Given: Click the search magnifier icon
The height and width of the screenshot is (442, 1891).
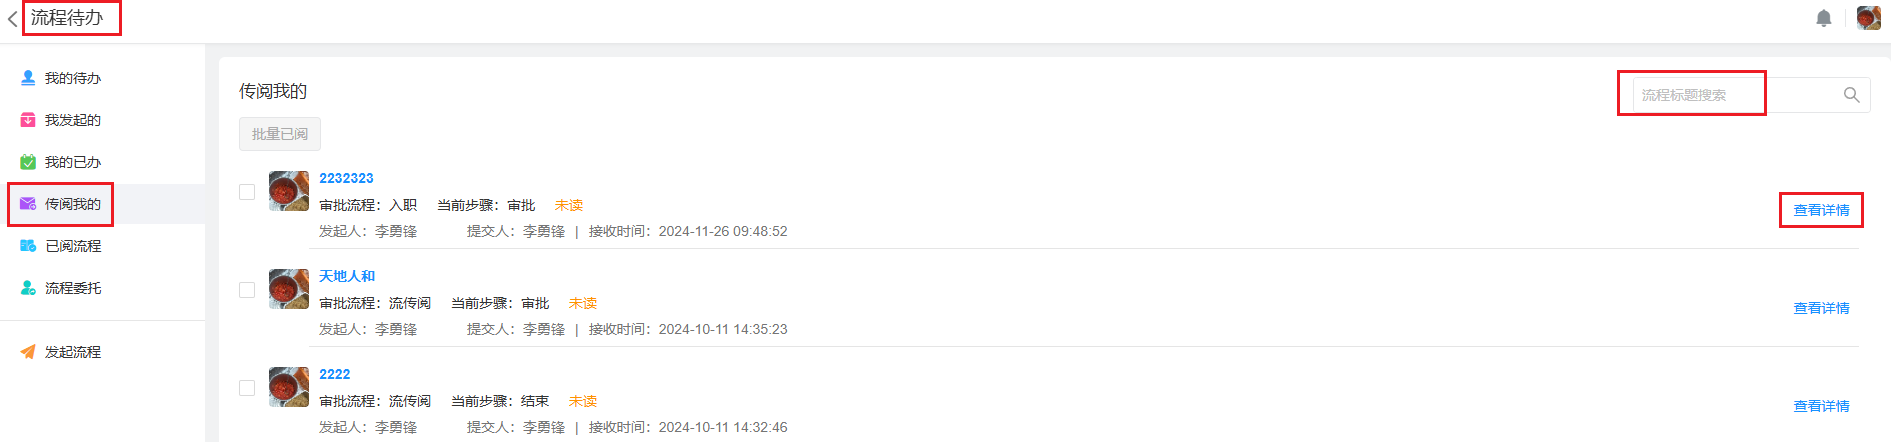Looking at the screenshot, I should [x=1852, y=95].
